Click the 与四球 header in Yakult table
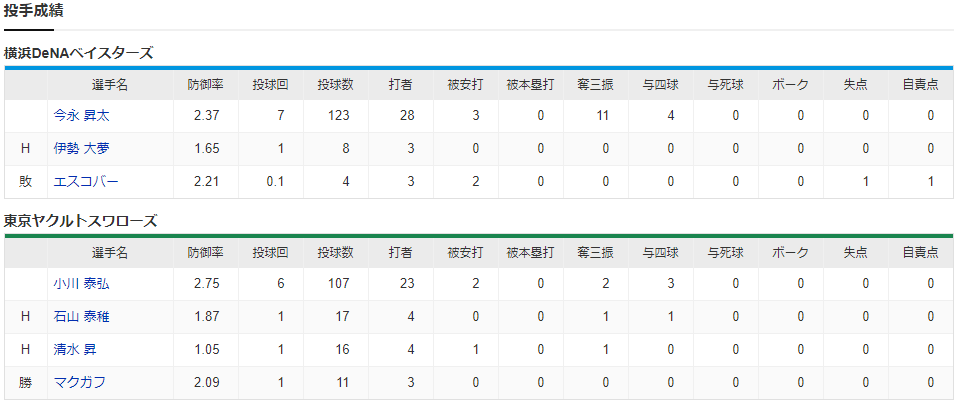The image size is (957, 403). pyautogui.click(x=660, y=253)
